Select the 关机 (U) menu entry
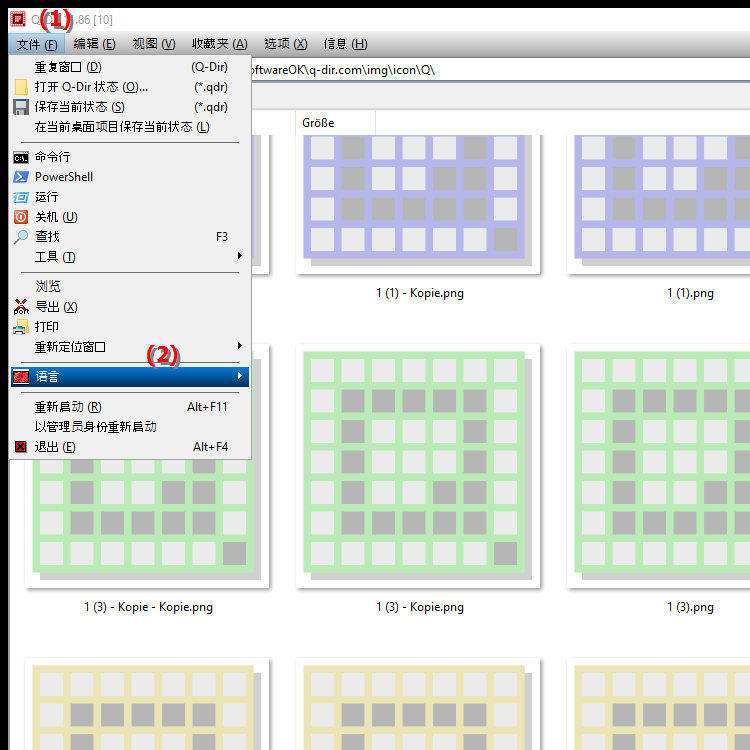Screen dimensions: 750x750 [130, 217]
